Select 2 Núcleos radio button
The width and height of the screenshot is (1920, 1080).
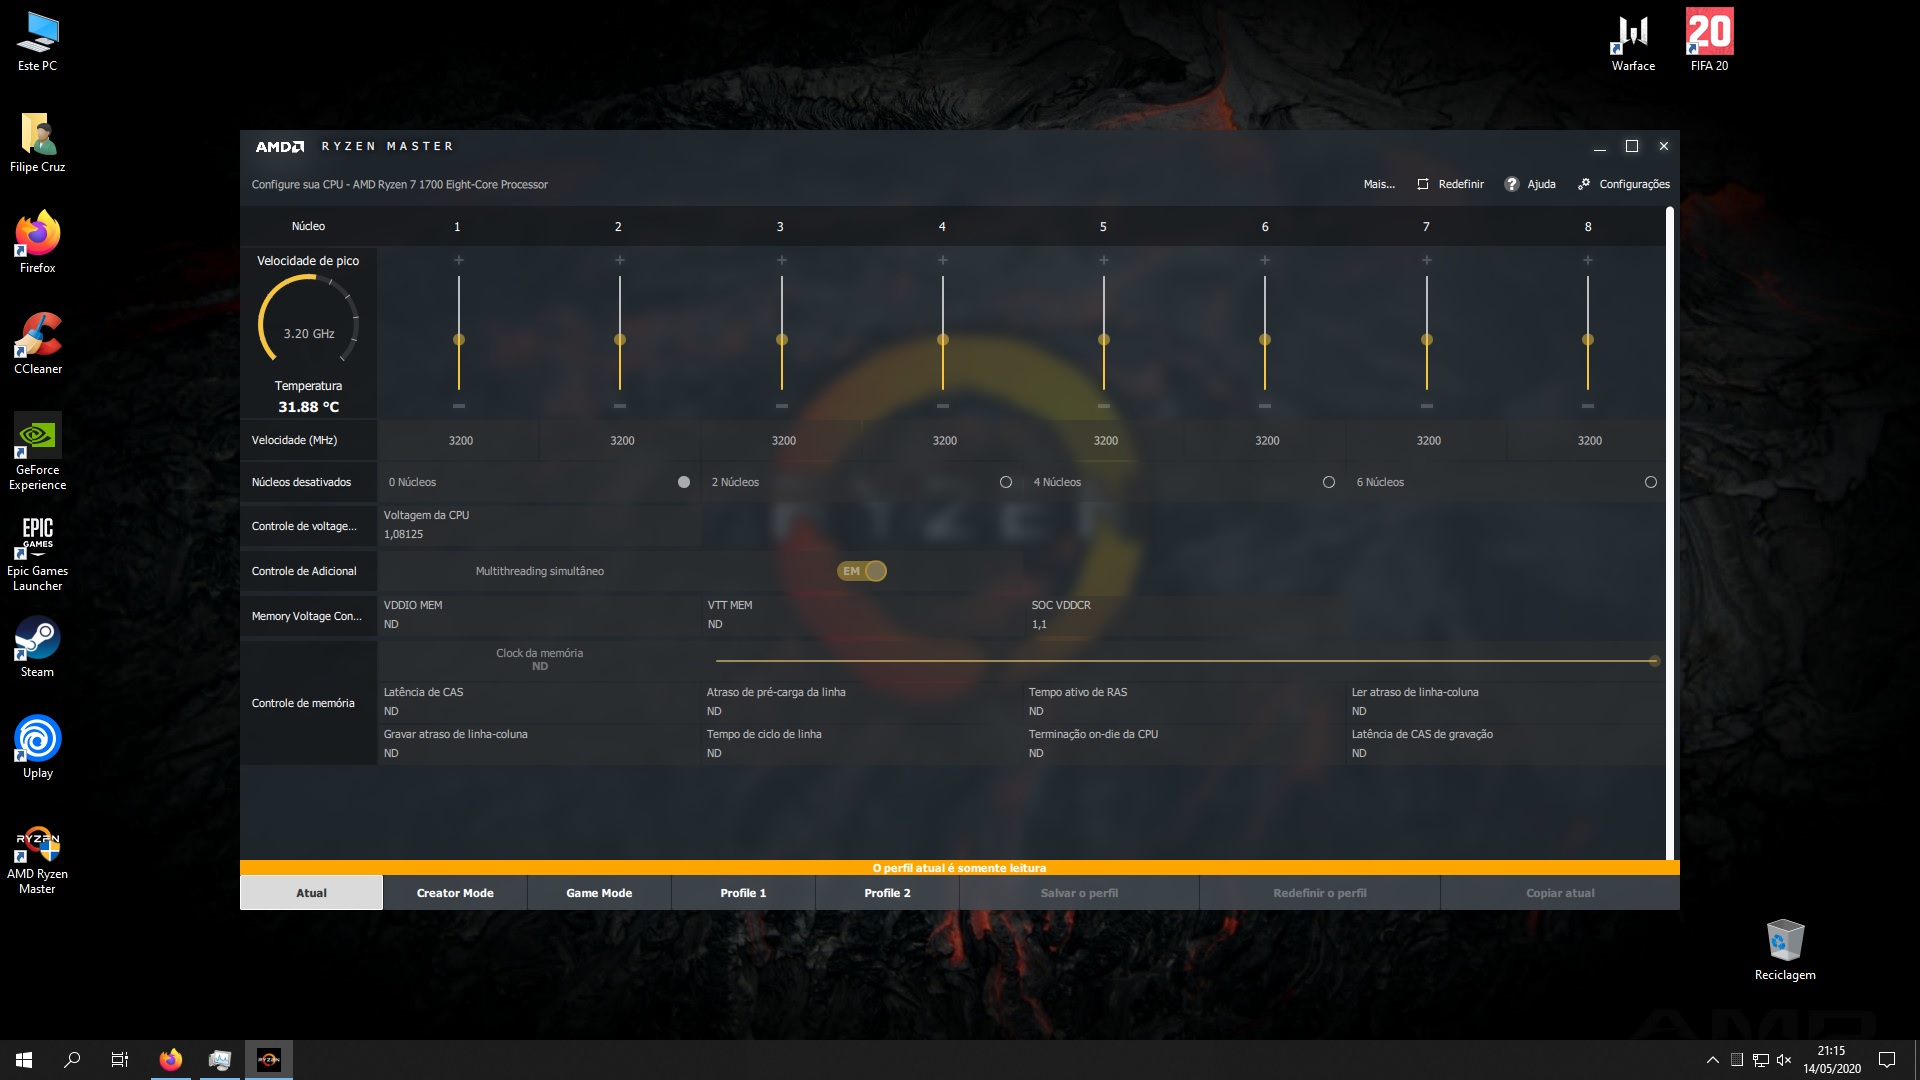click(1006, 482)
